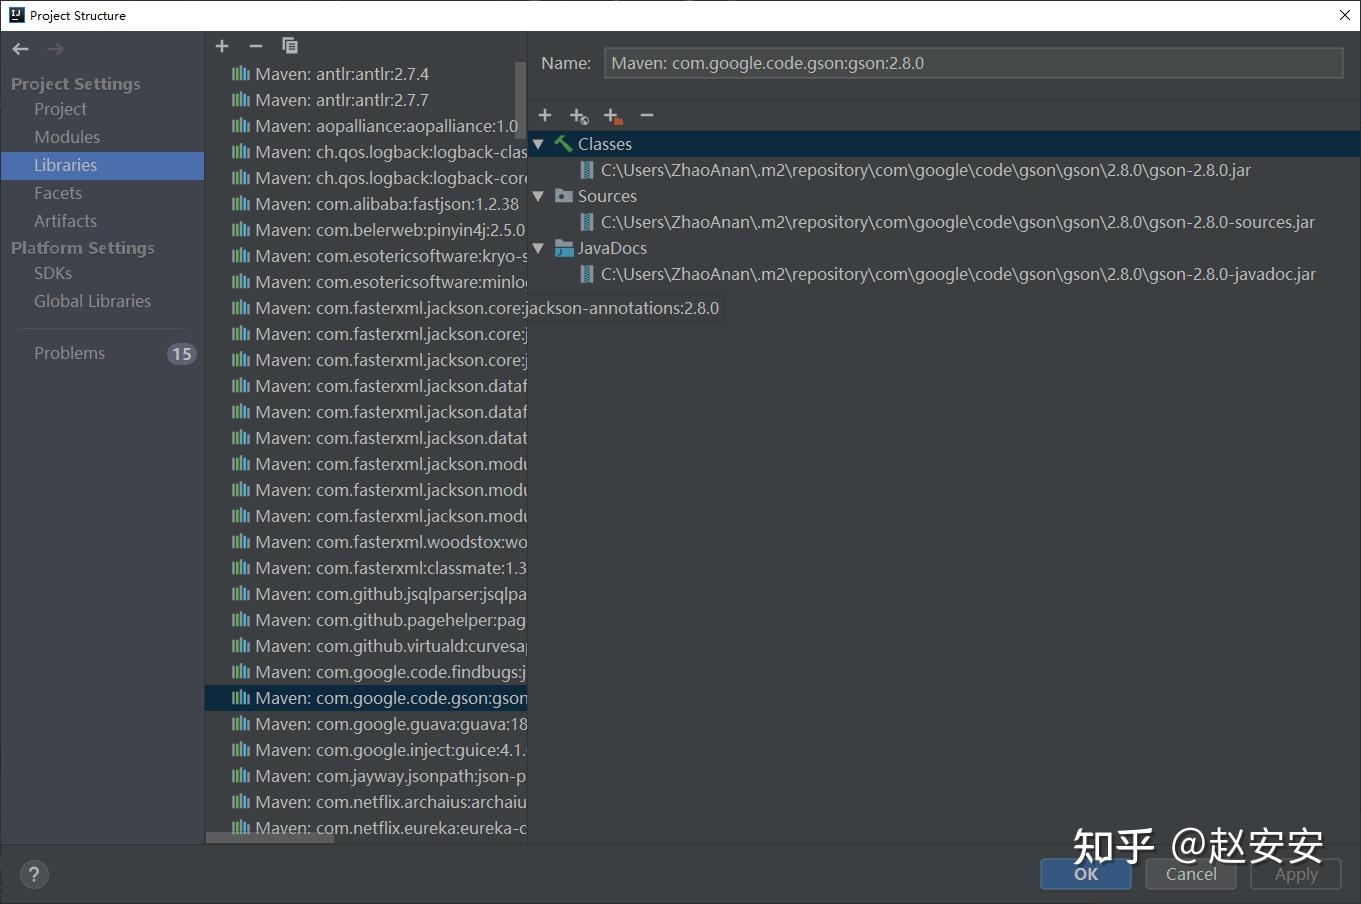This screenshot has width=1361, height=904.
Task: Select the gson-2.8.0-sources.jar path
Action: pyautogui.click(x=957, y=222)
